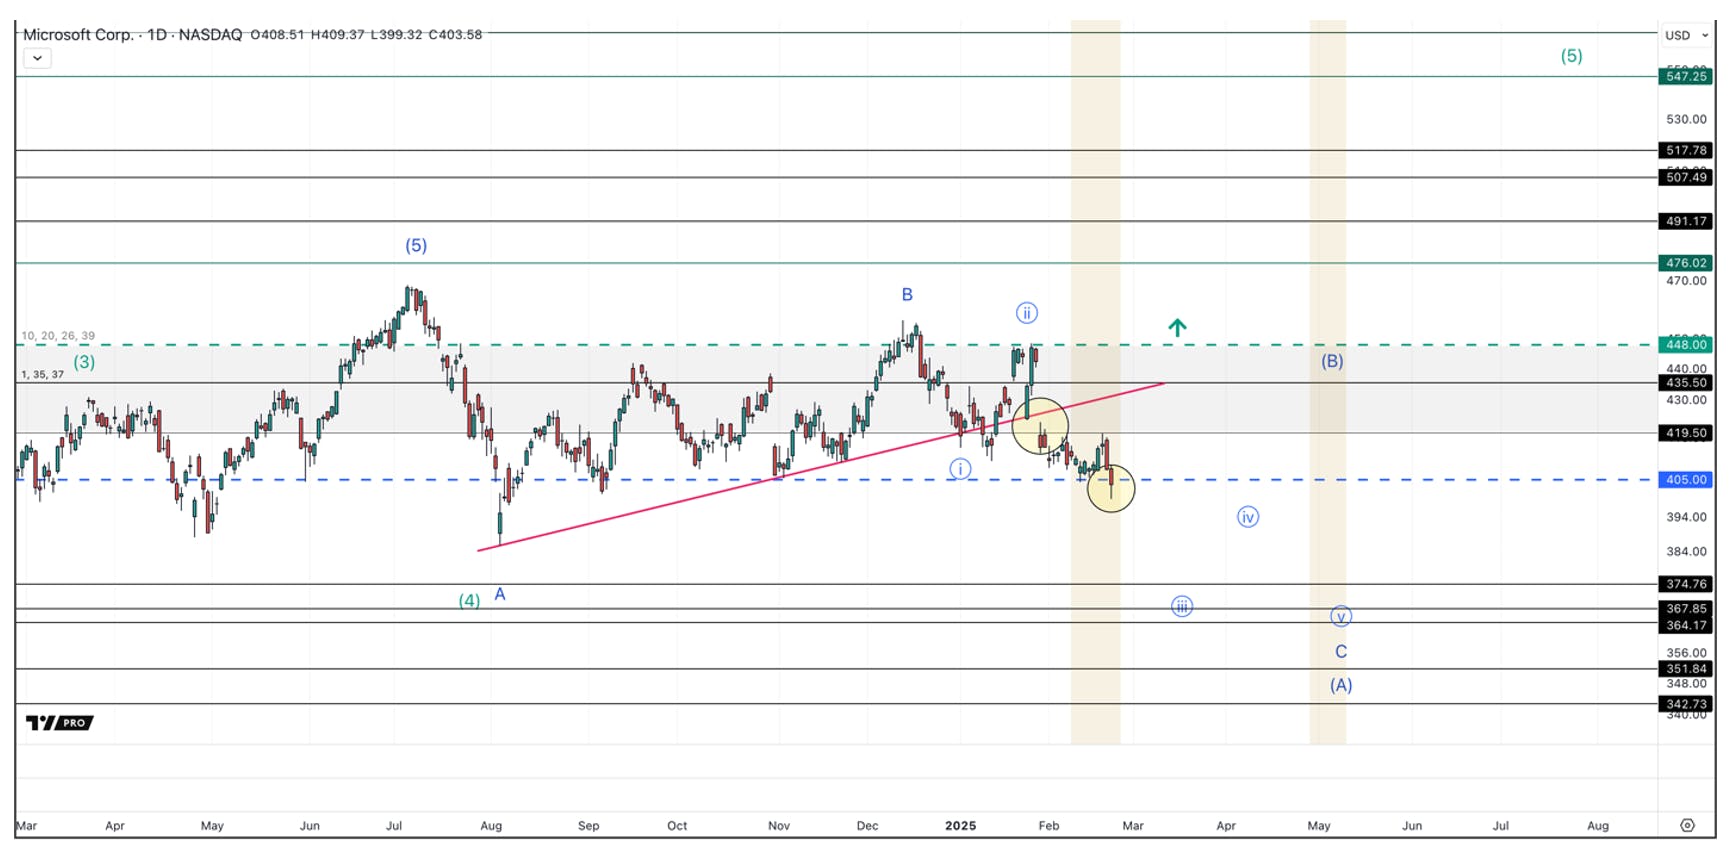Select the pink ascending trendline
This screenshot has height=856, width=1734.
(820, 466)
